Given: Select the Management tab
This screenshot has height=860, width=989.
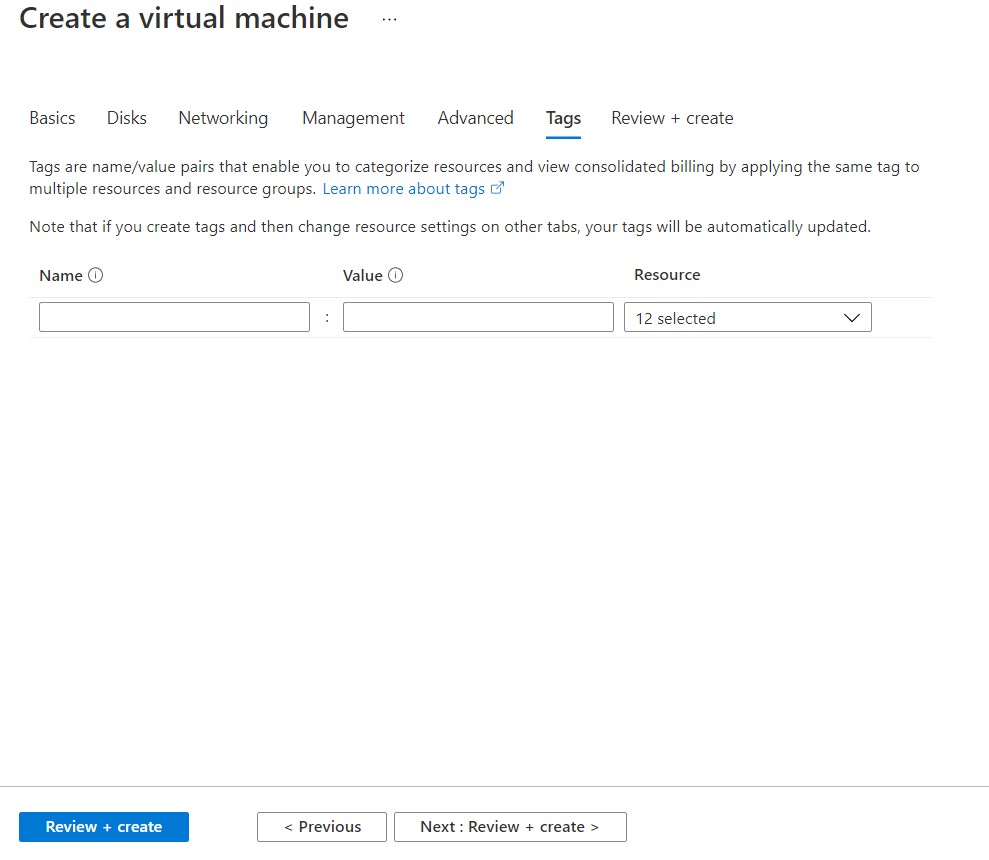Looking at the screenshot, I should [x=353, y=118].
